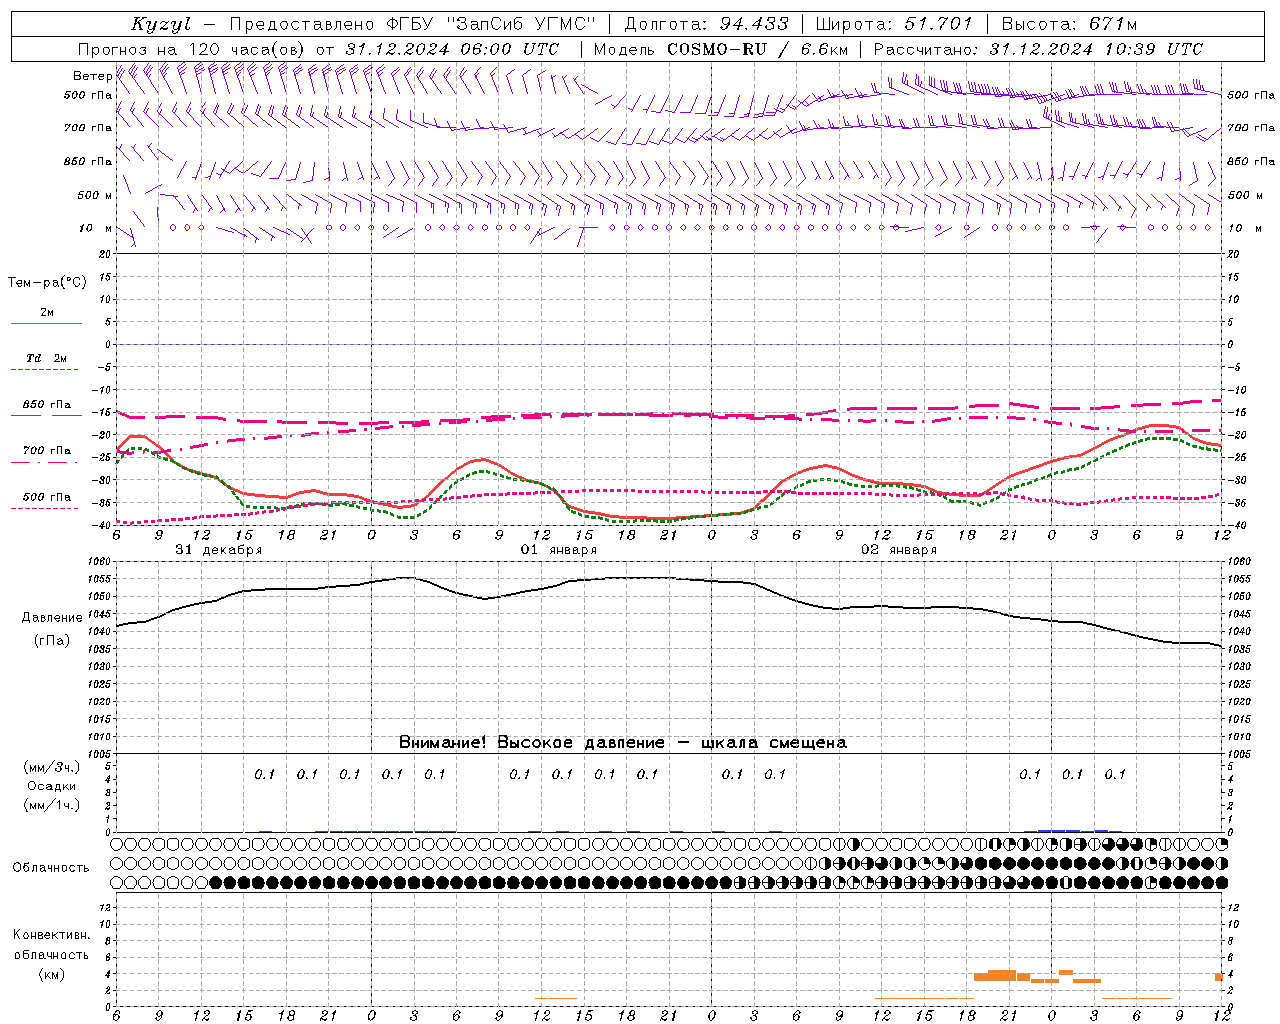Click the Широта: 51.701 value

pos(893,24)
